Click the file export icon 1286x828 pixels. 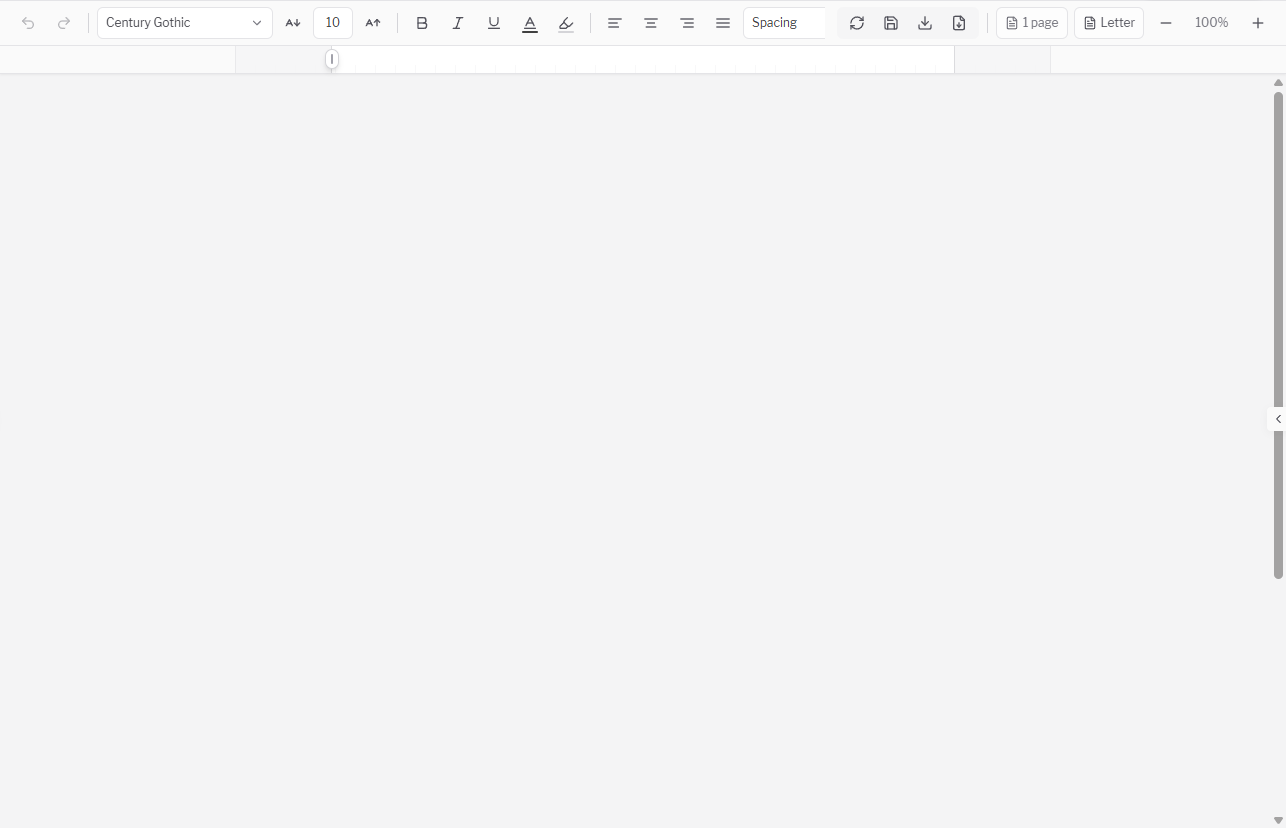click(x=959, y=23)
